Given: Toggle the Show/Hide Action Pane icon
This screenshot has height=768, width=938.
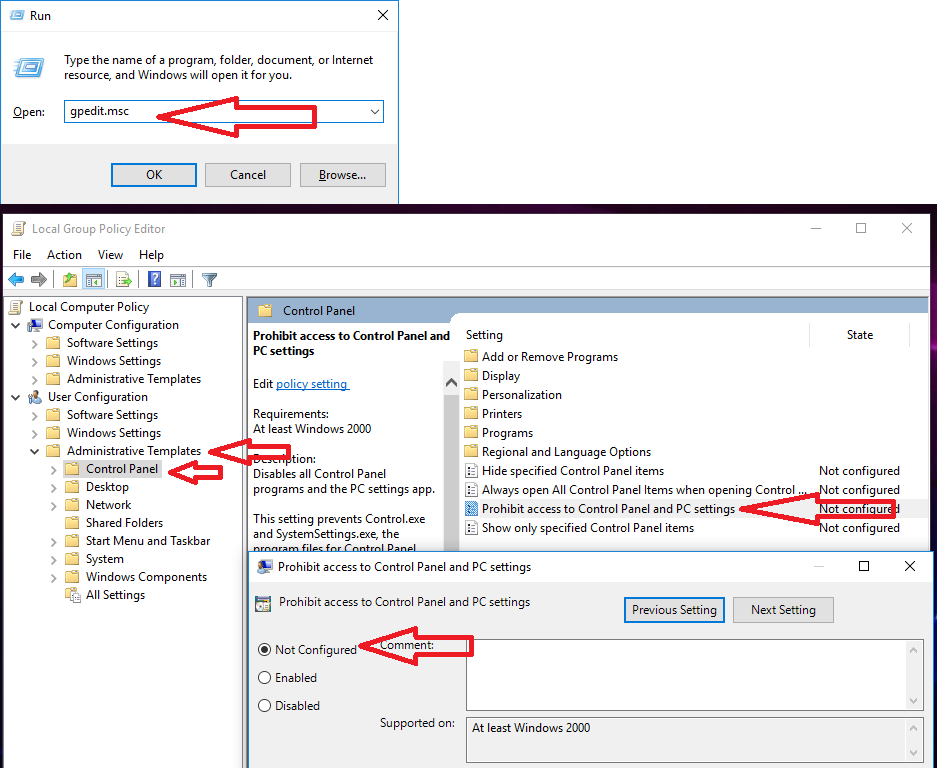Looking at the screenshot, I should point(178,279).
